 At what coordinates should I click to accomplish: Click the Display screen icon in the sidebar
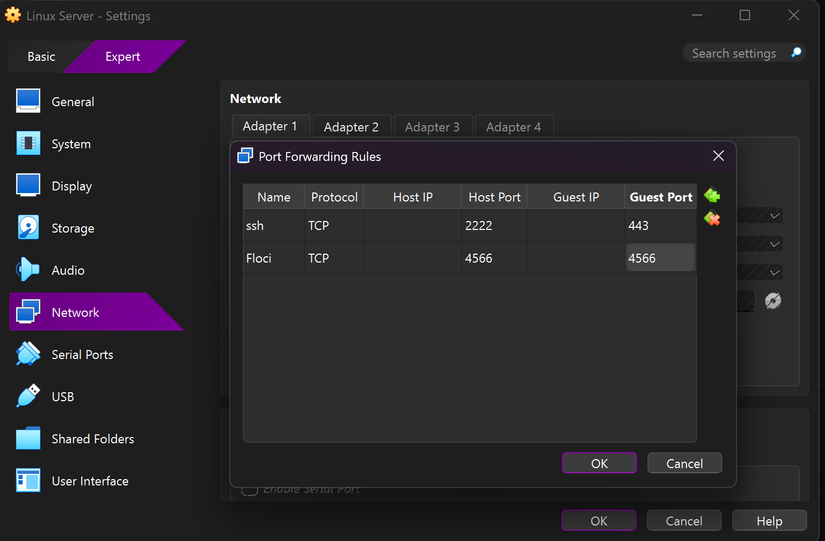28,185
